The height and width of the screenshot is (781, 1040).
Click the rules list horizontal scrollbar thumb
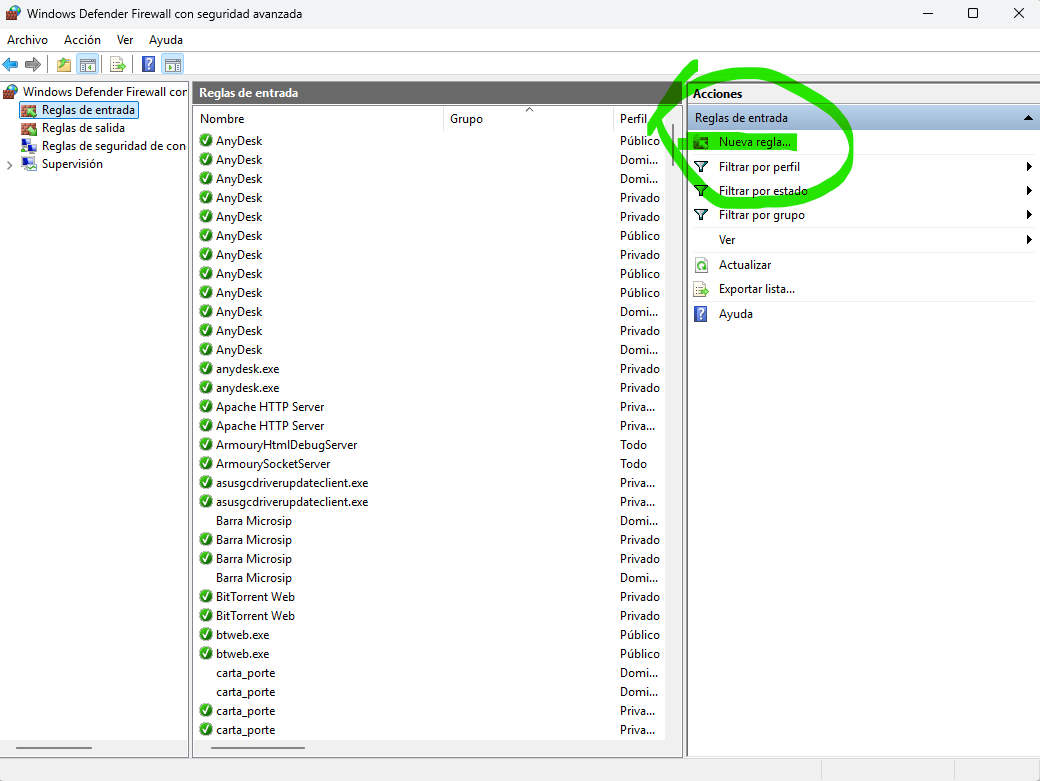(258, 748)
